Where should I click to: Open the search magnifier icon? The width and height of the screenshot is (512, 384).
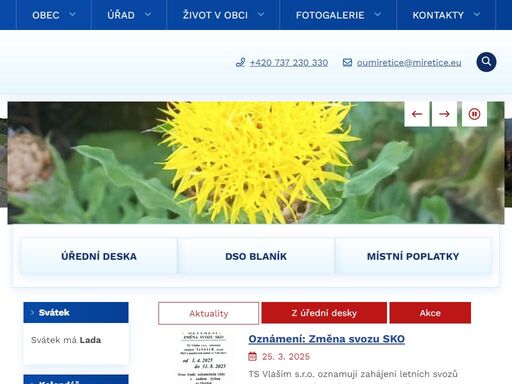click(486, 62)
